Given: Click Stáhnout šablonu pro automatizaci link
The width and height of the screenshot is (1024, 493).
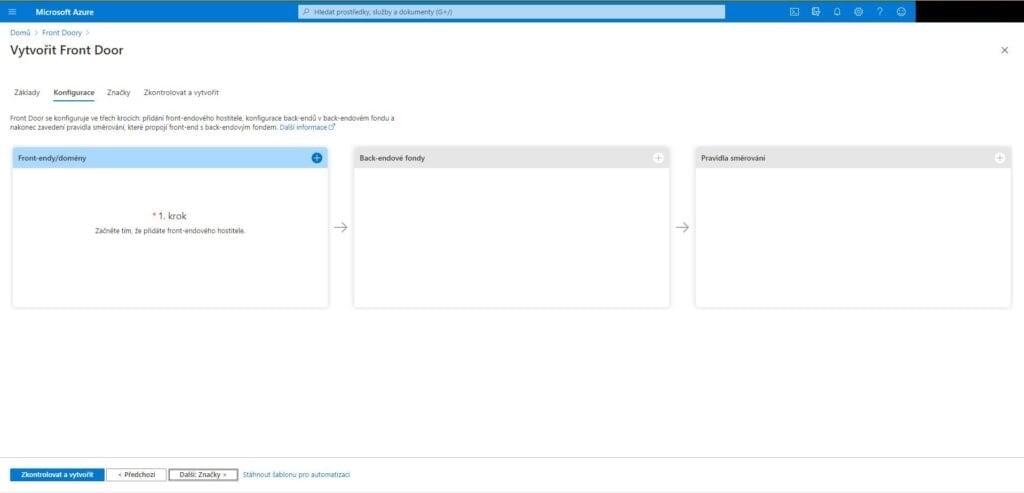Looking at the screenshot, I should pos(296,475).
